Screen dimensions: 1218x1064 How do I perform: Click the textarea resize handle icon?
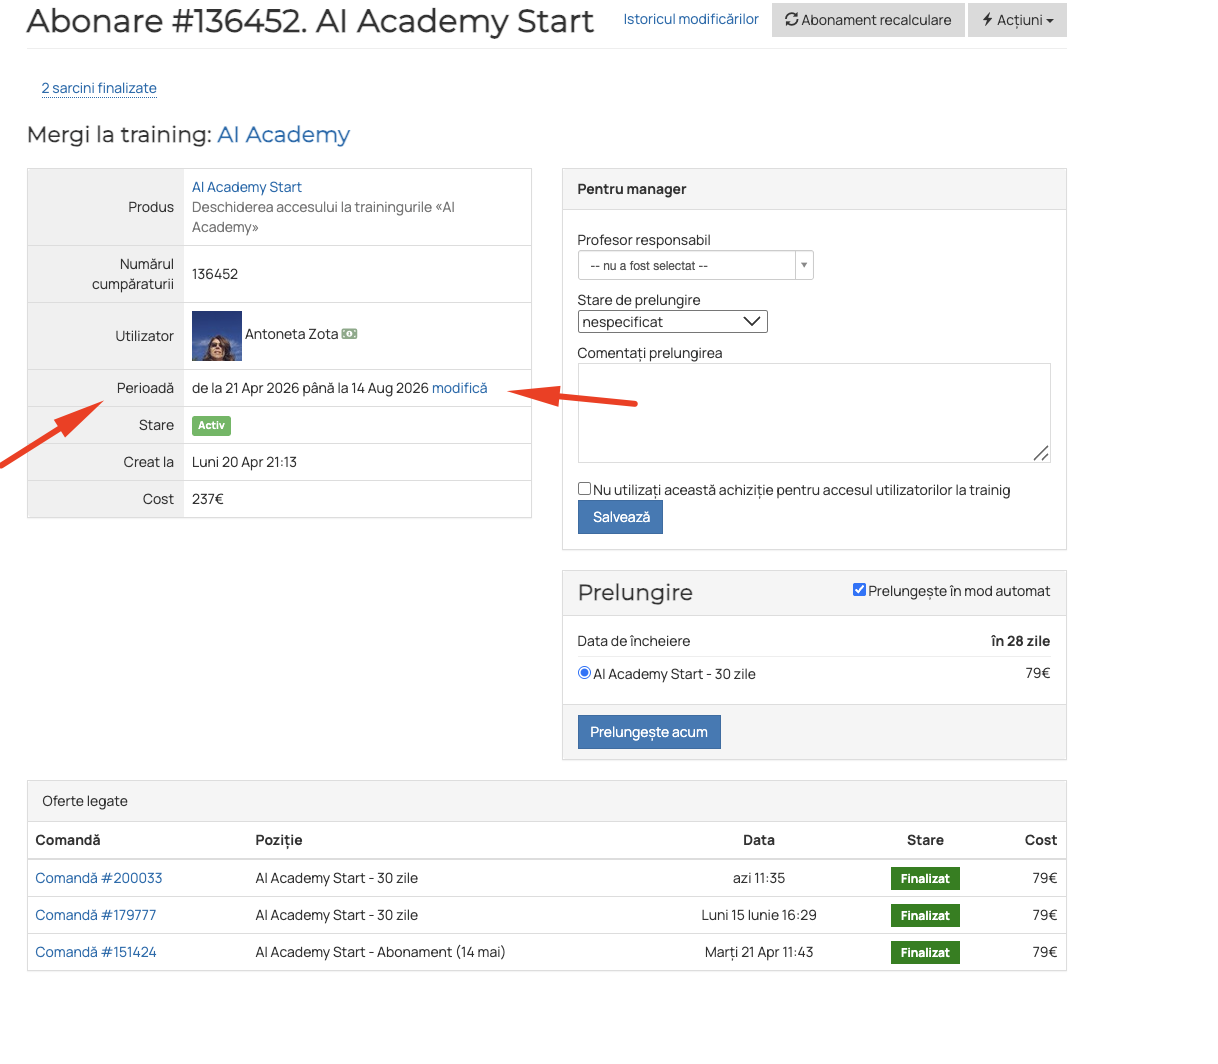[1041, 453]
